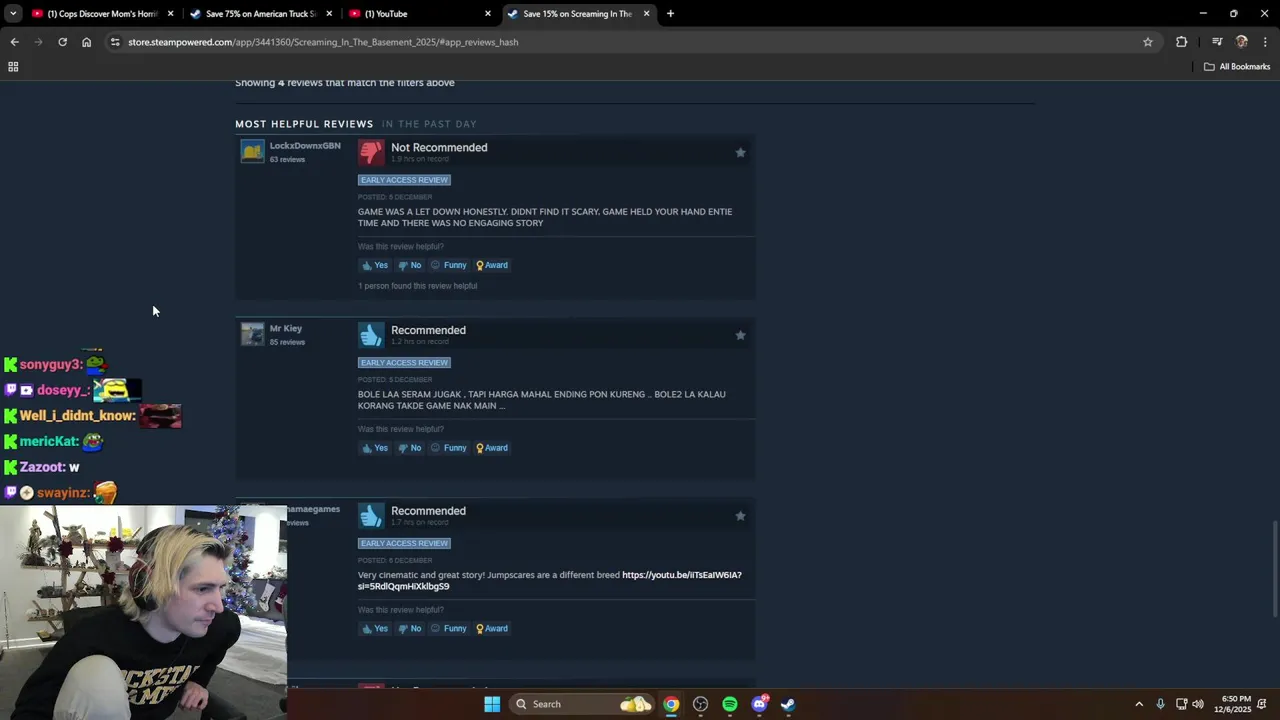This screenshot has height=720, width=1280.
Task: Vote No on LockxDownxGBN's review
Action: click(x=410, y=265)
